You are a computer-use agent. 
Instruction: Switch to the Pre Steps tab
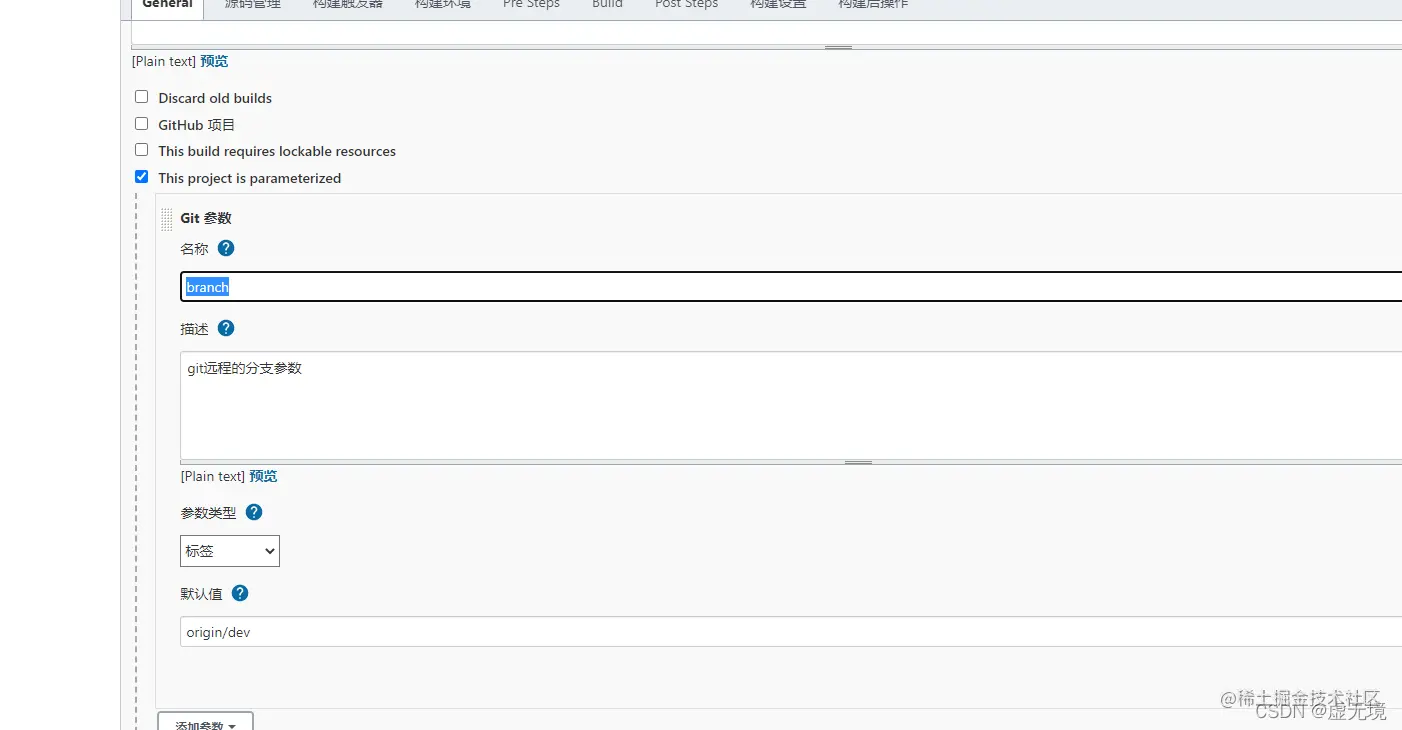point(531,6)
